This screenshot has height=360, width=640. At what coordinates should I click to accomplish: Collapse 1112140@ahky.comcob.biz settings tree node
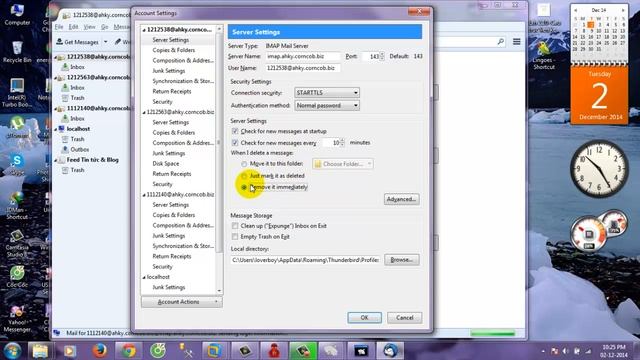click(144, 195)
